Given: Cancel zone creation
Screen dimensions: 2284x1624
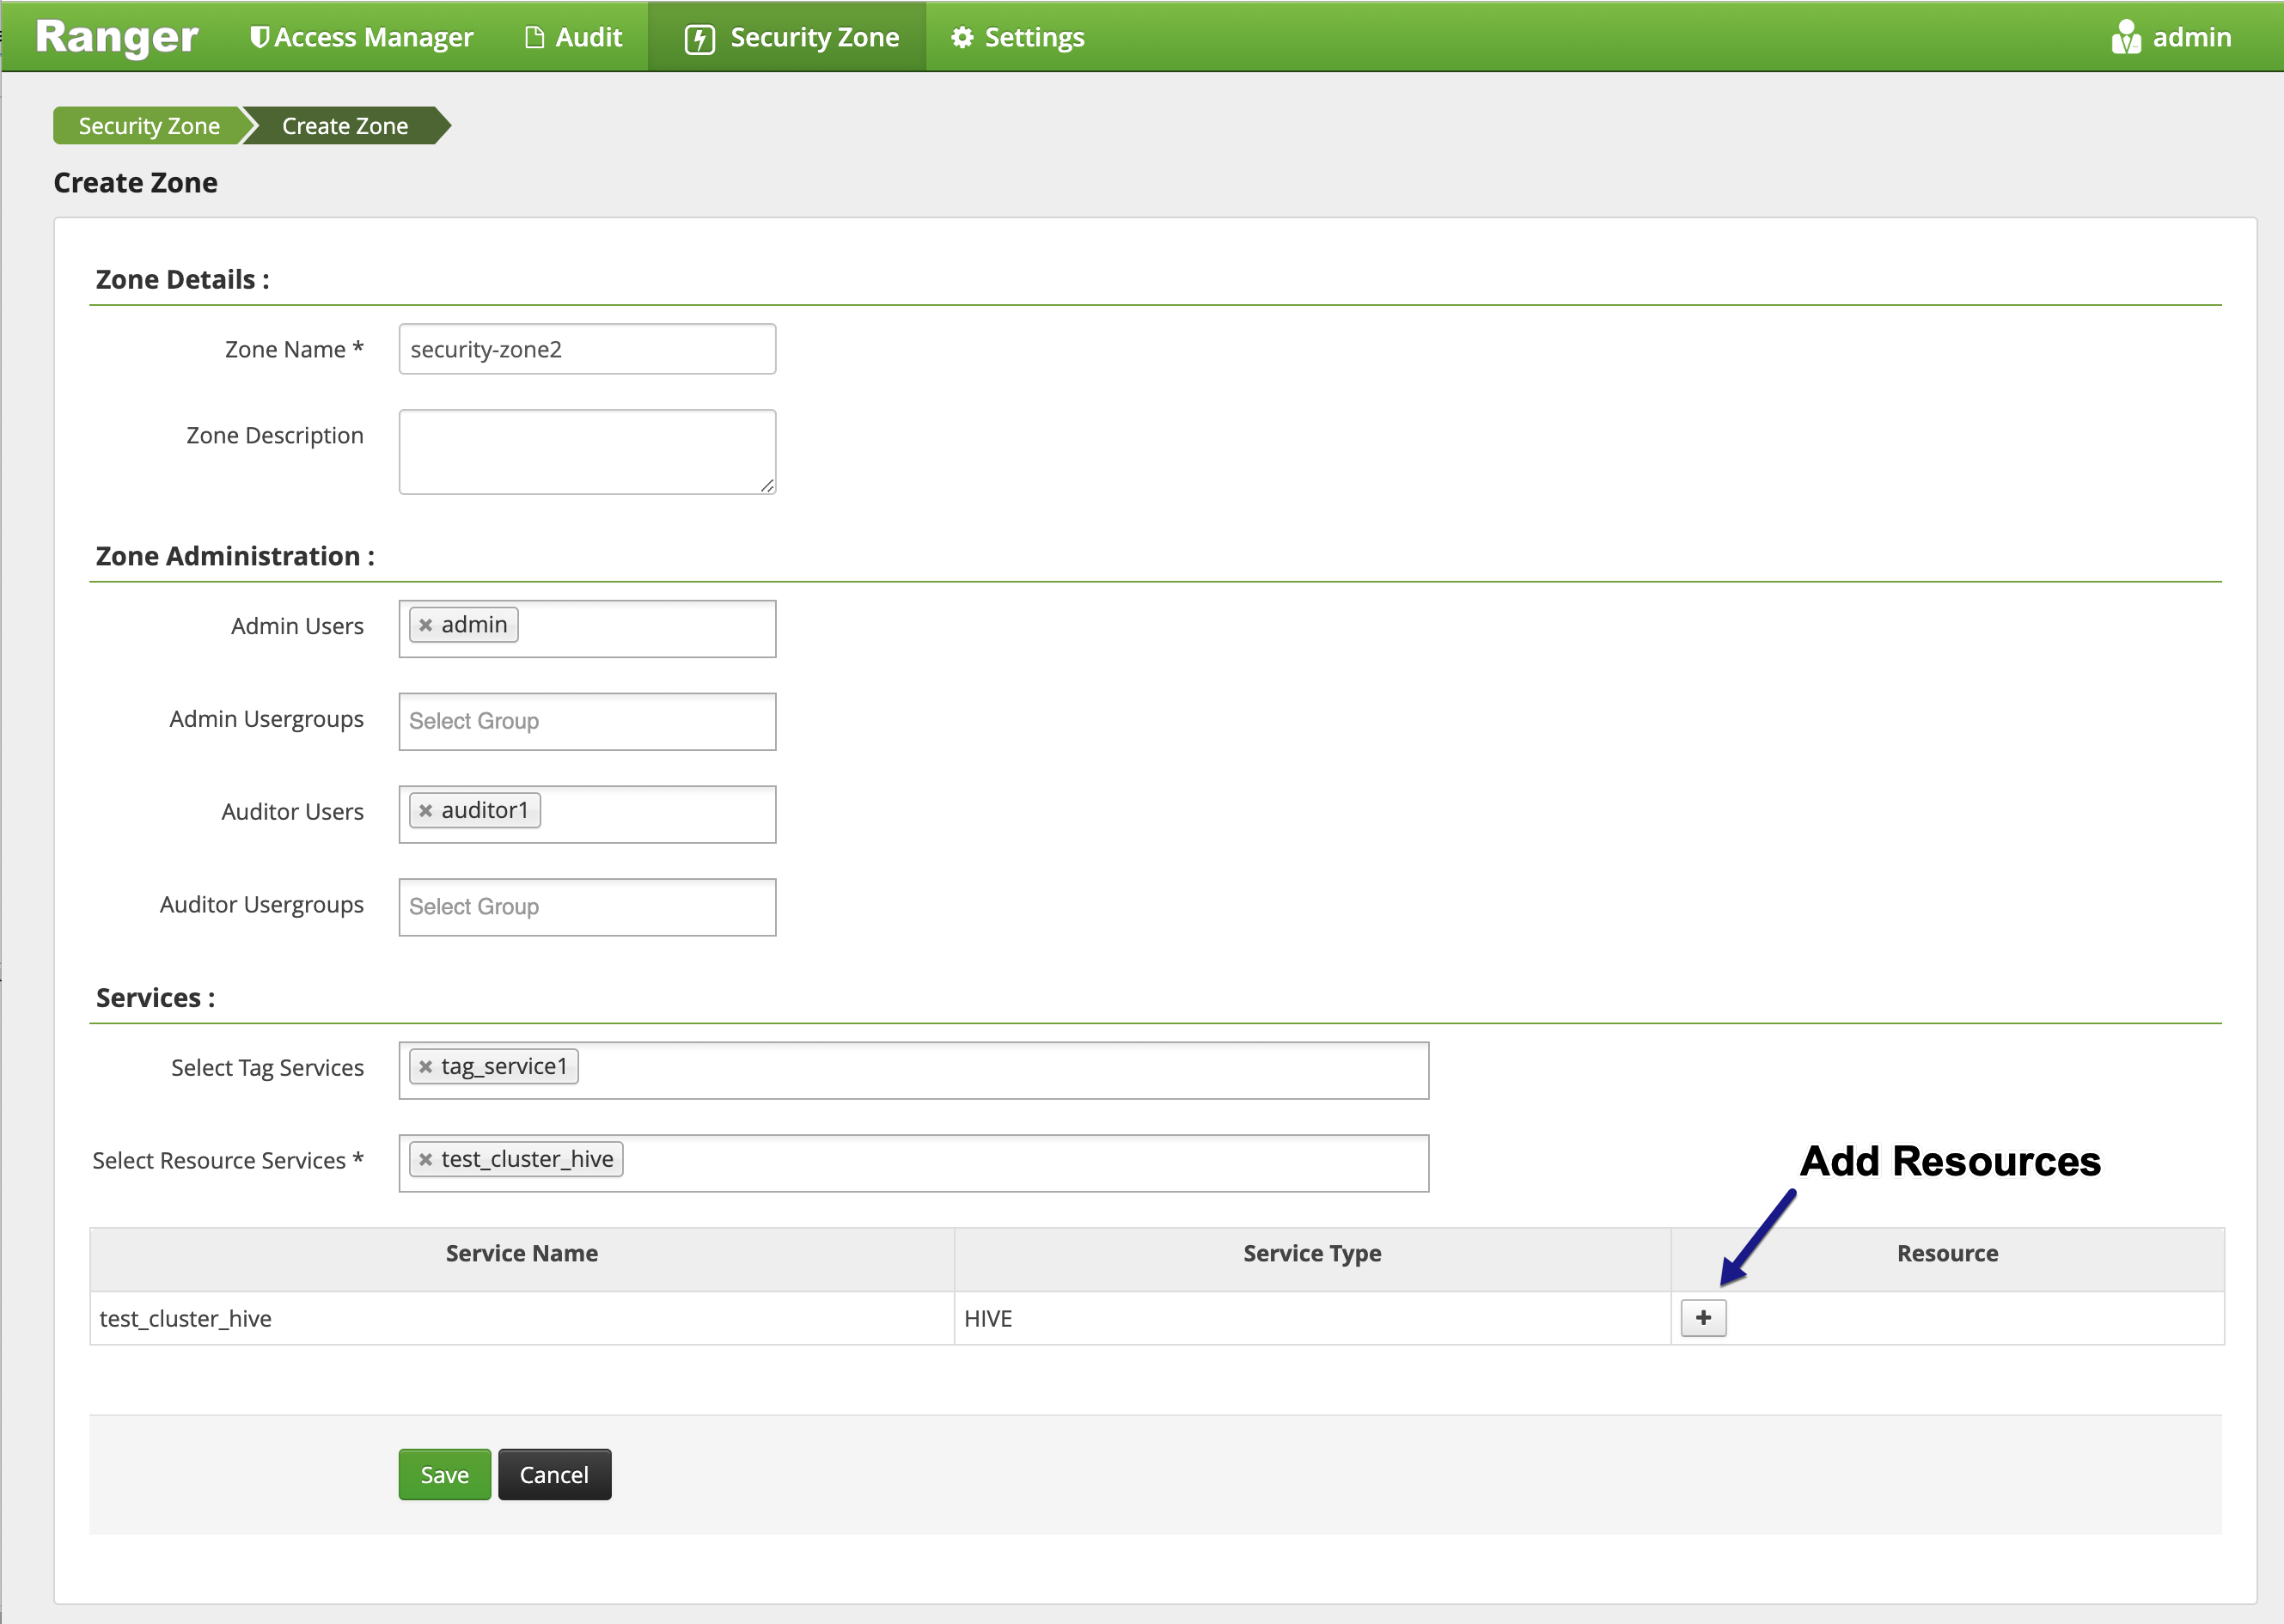Looking at the screenshot, I should (555, 1475).
